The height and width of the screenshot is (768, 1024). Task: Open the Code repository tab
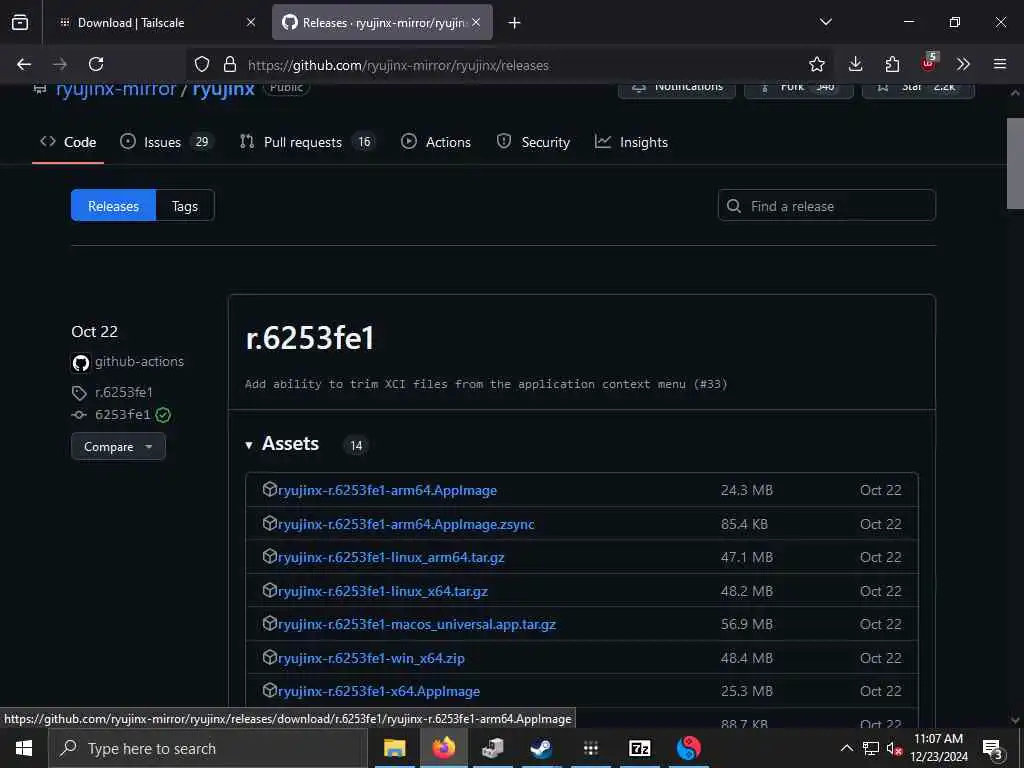(x=68, y=142)
